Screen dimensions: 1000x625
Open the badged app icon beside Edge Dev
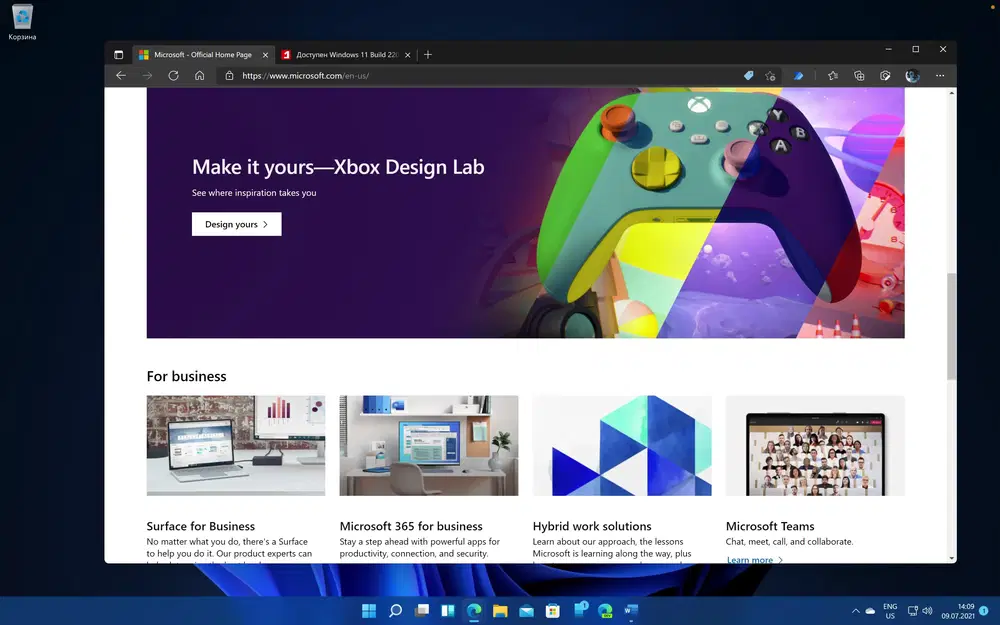click(580, 610)
